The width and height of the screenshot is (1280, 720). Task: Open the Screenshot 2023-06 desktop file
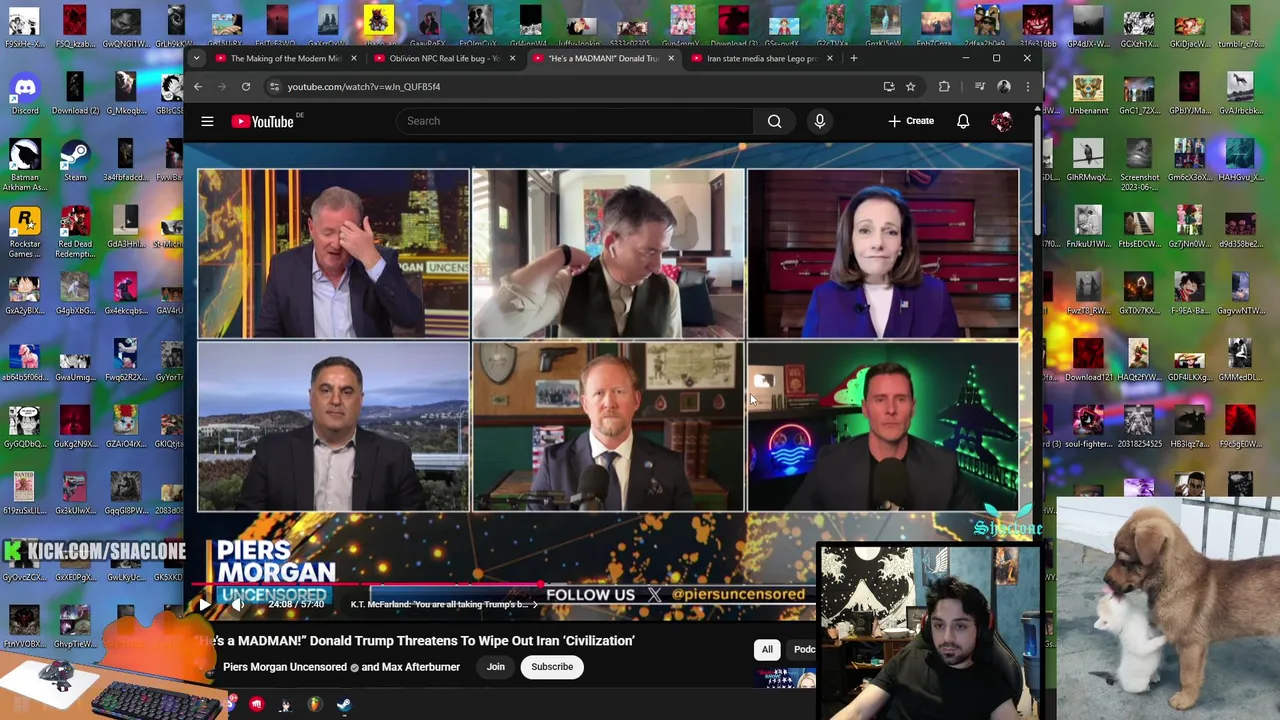(1139, 165)
